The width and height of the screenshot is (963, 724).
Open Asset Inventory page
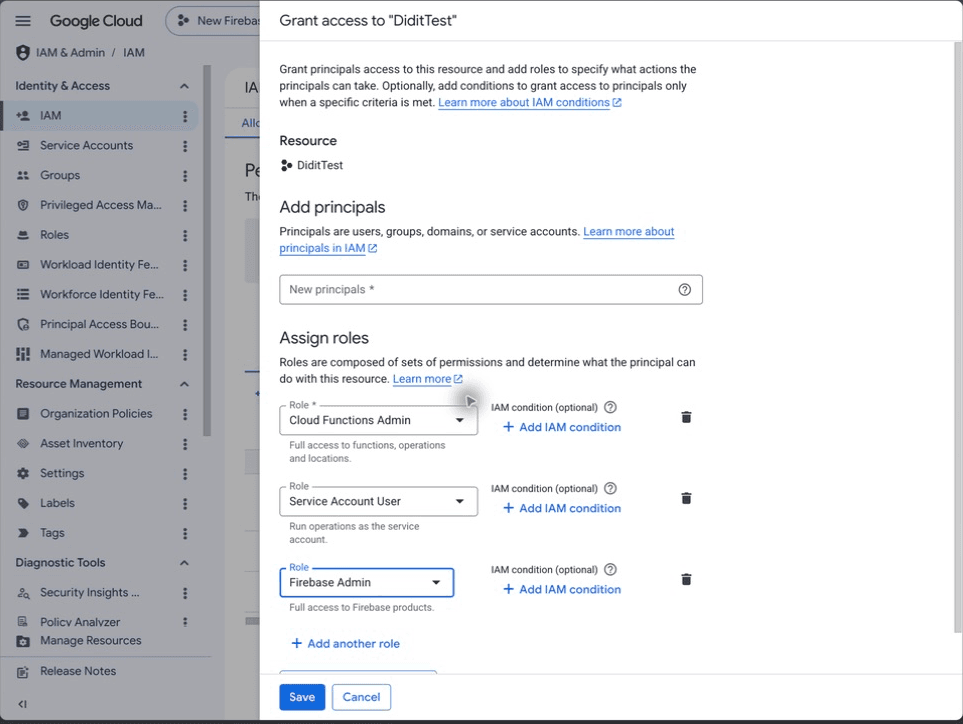click(82, 443)
